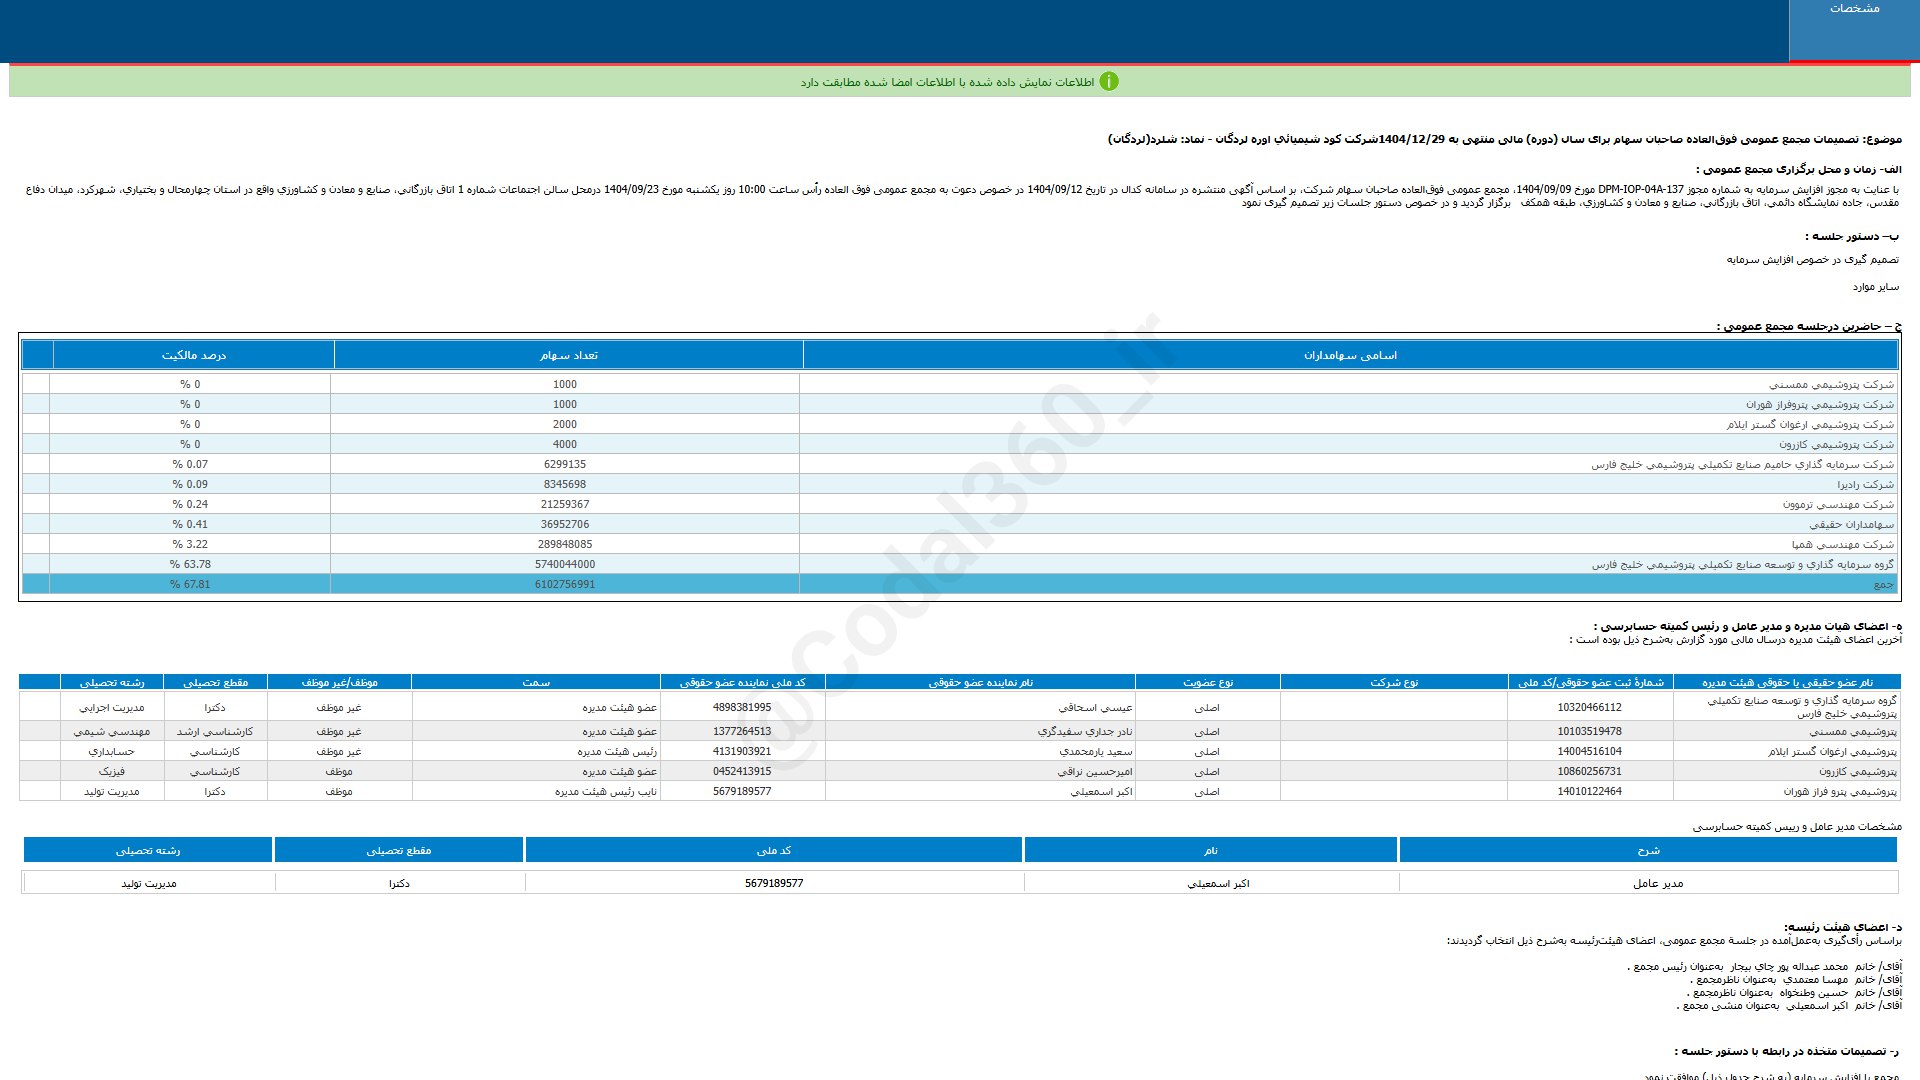Click the اسامی سهامداران column header

(x=1350, y=355)
